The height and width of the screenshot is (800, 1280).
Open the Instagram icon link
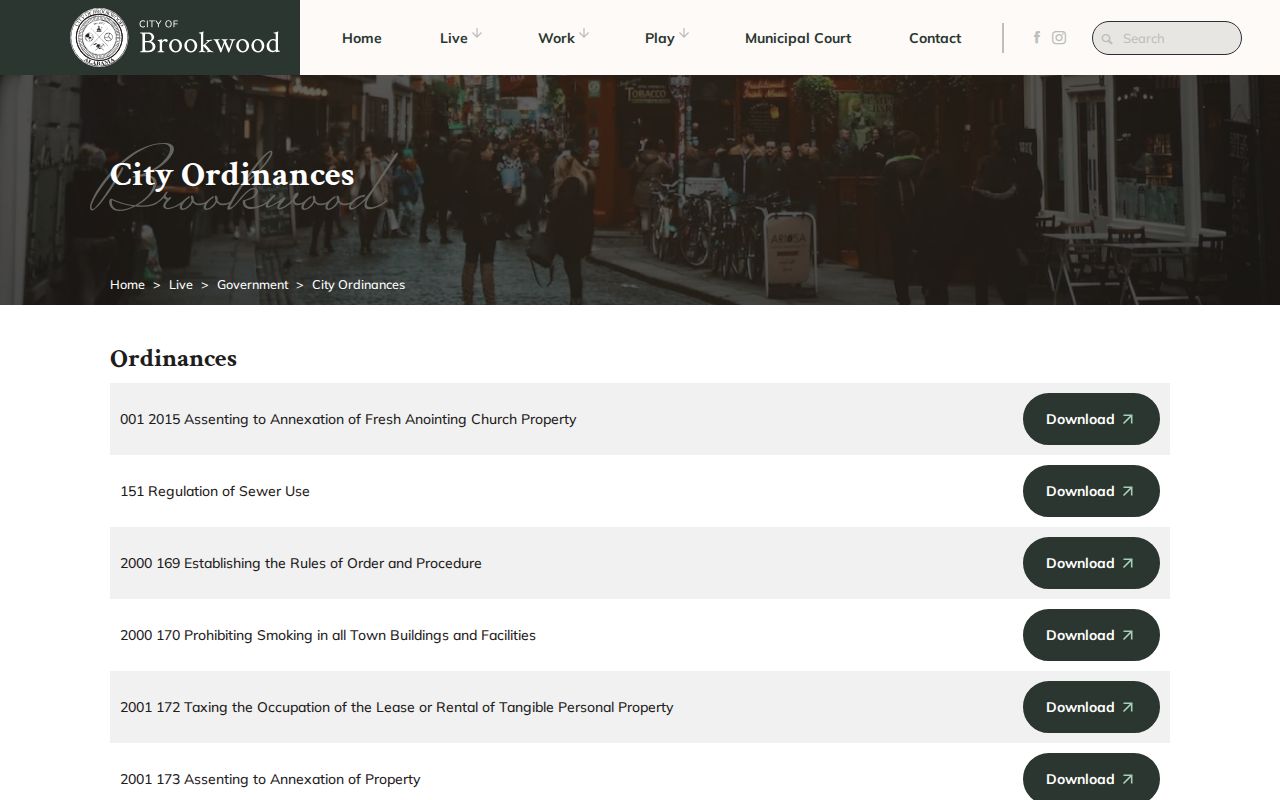coord(1059,38)
